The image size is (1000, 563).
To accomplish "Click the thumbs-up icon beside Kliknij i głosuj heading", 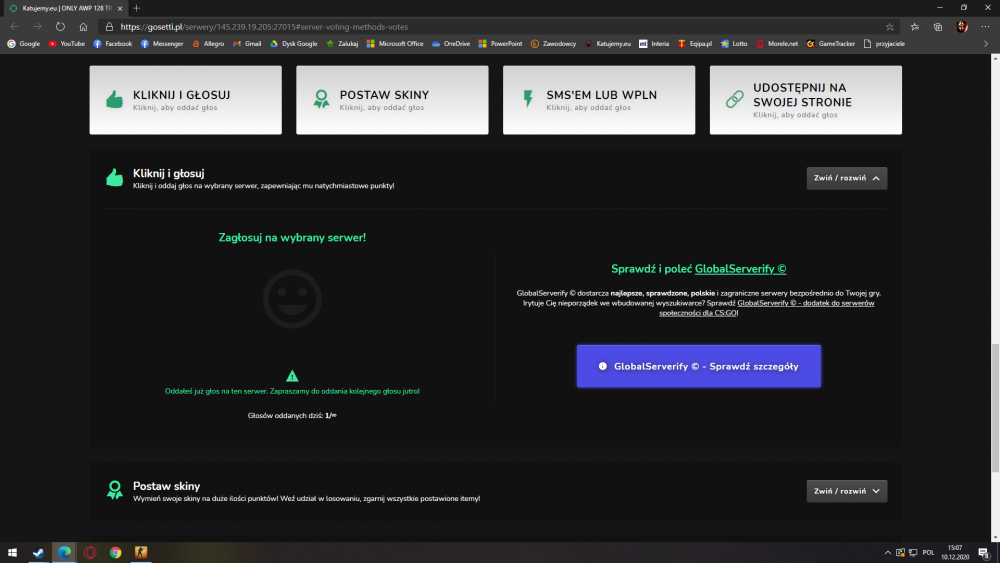I will click(115, 177).
